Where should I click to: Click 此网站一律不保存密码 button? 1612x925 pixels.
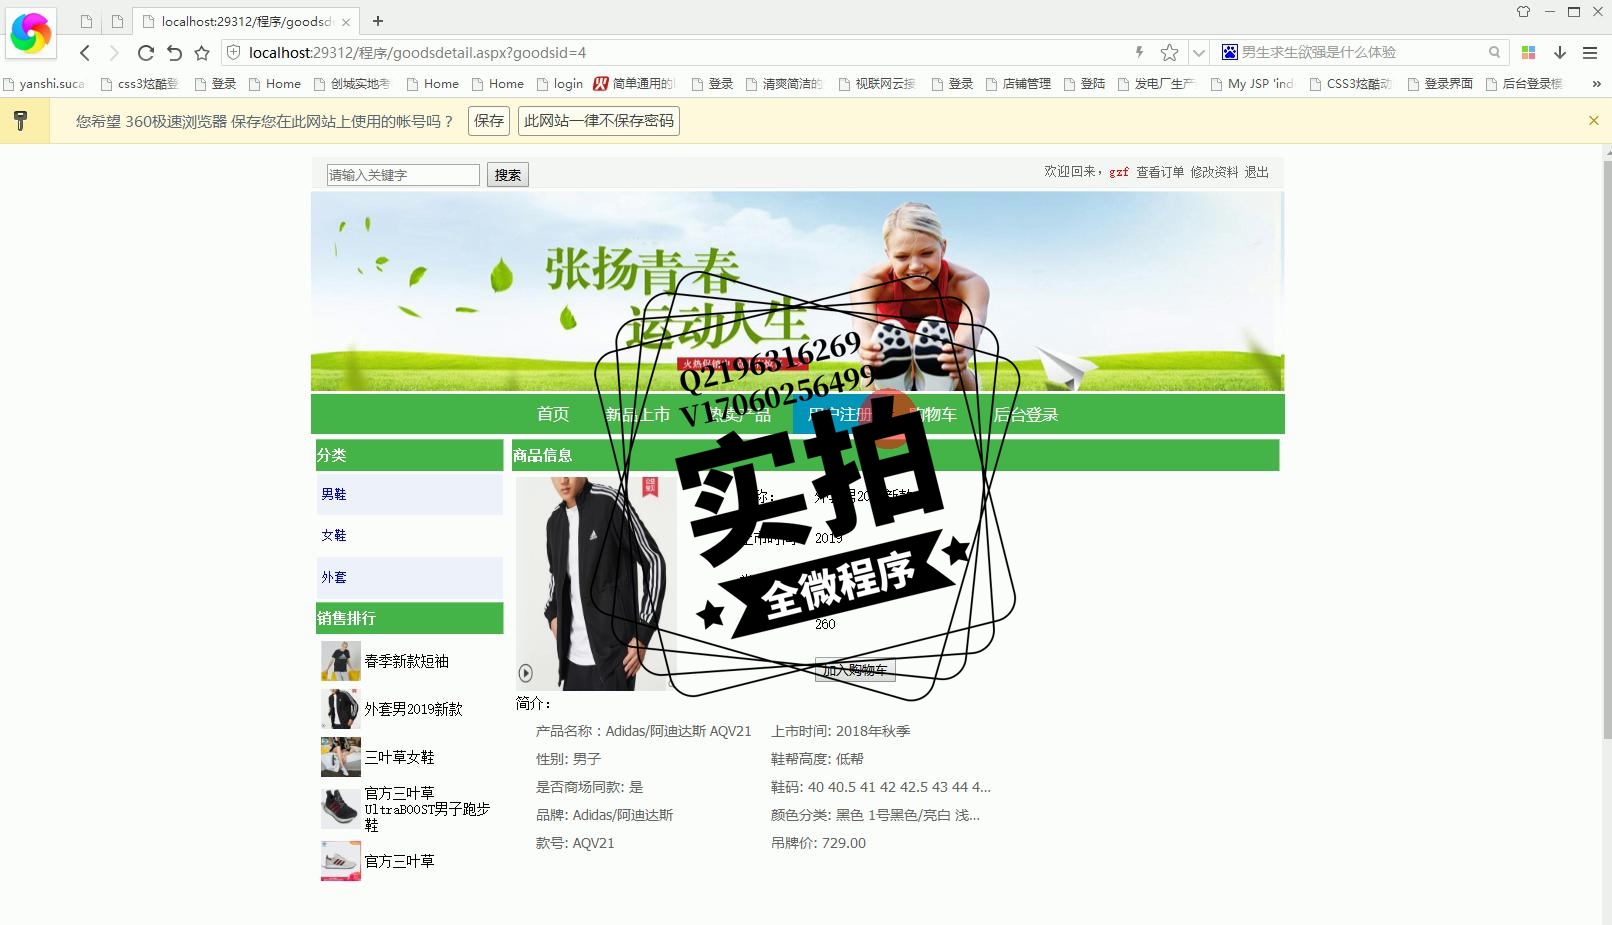click(x=599, y=121)
